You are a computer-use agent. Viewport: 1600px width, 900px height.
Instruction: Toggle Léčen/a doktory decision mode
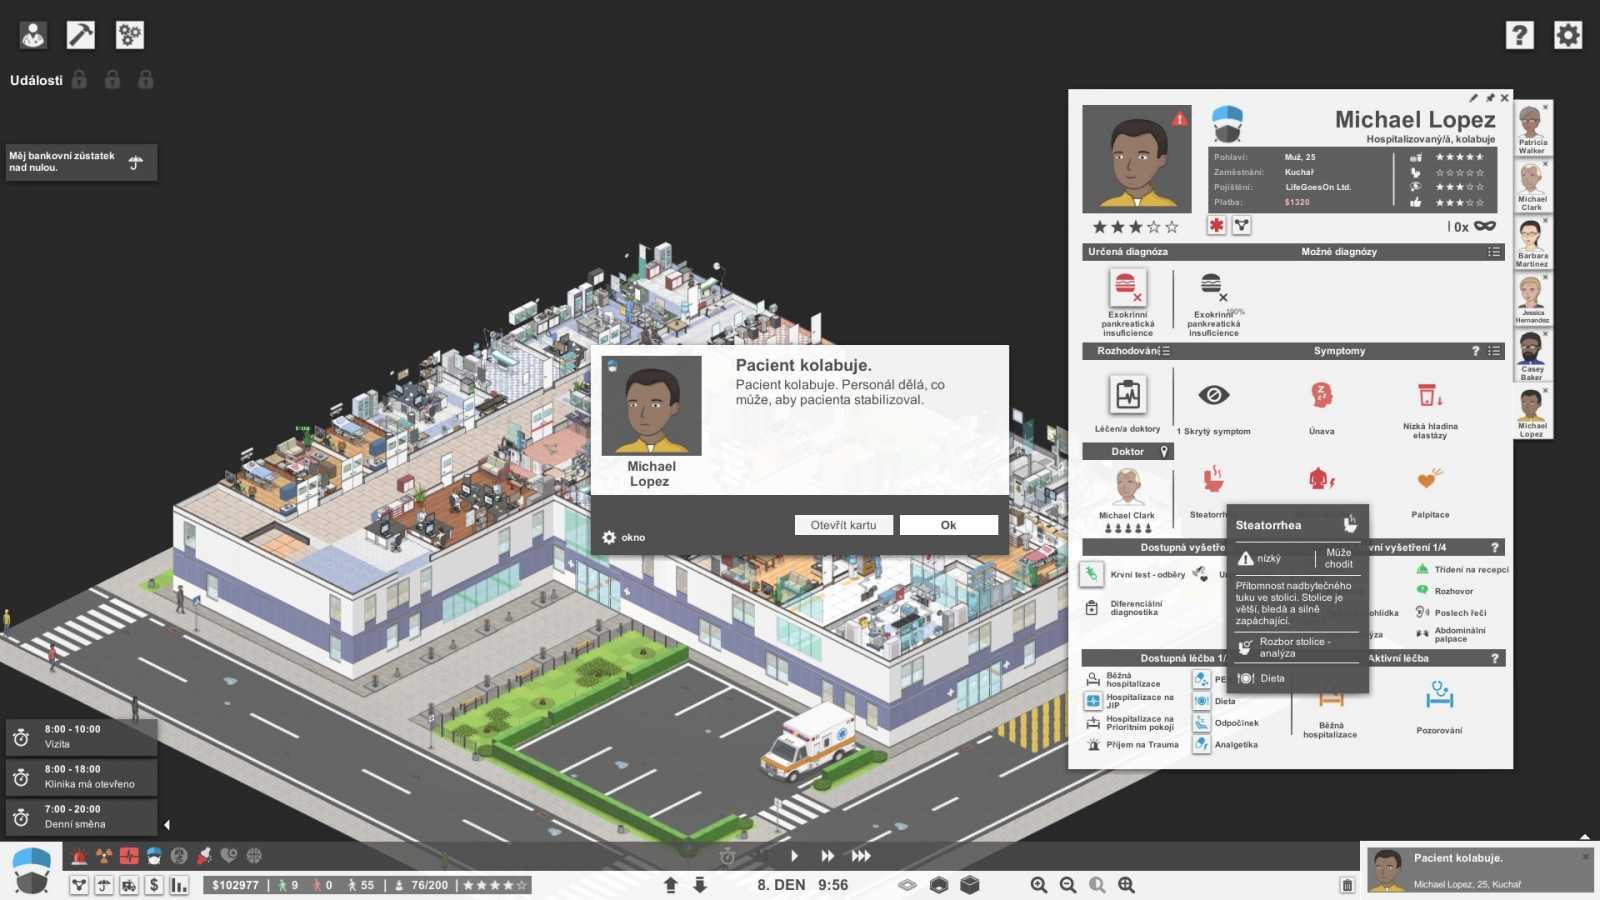point(1127,395)
